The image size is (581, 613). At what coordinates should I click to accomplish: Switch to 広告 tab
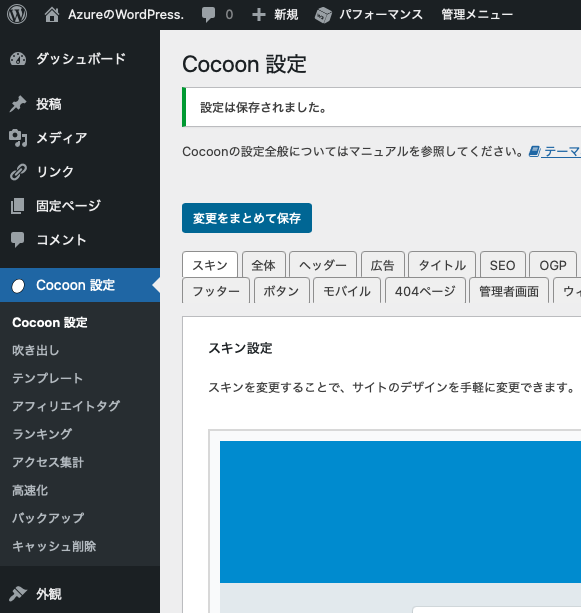pyautogui.click(x=382, y=265)
